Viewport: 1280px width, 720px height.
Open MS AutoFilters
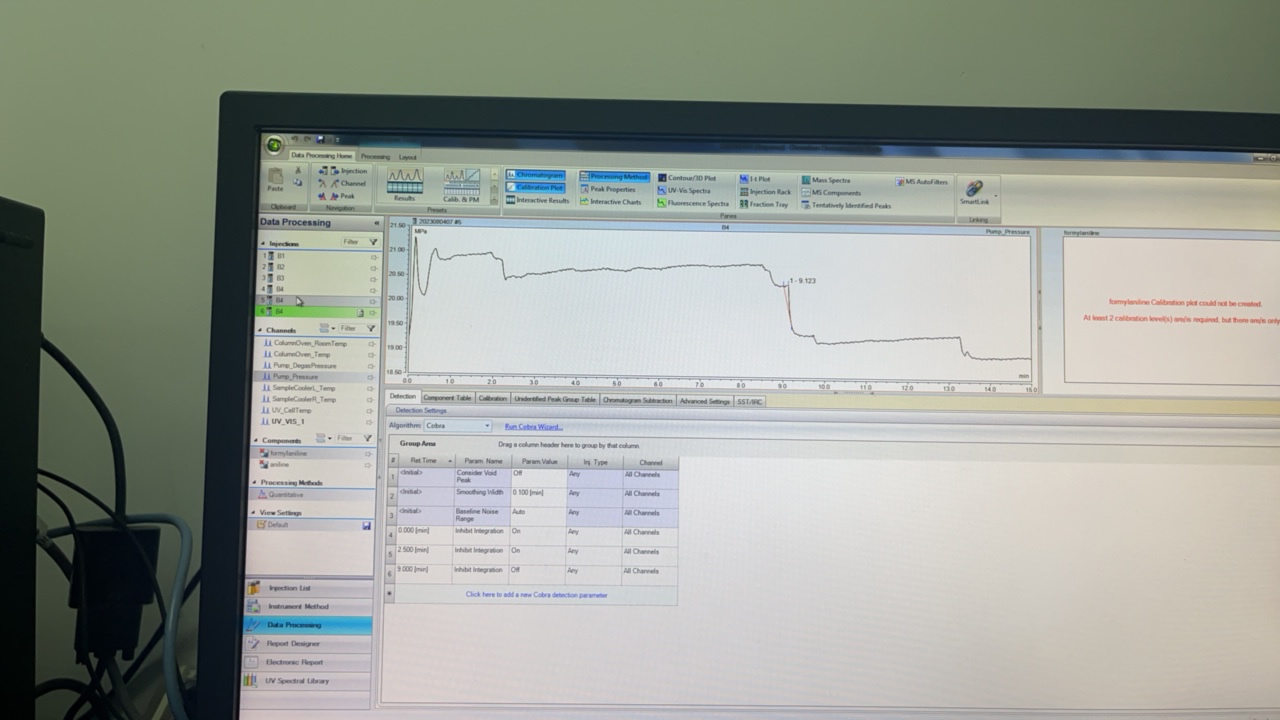coord(921,182)
